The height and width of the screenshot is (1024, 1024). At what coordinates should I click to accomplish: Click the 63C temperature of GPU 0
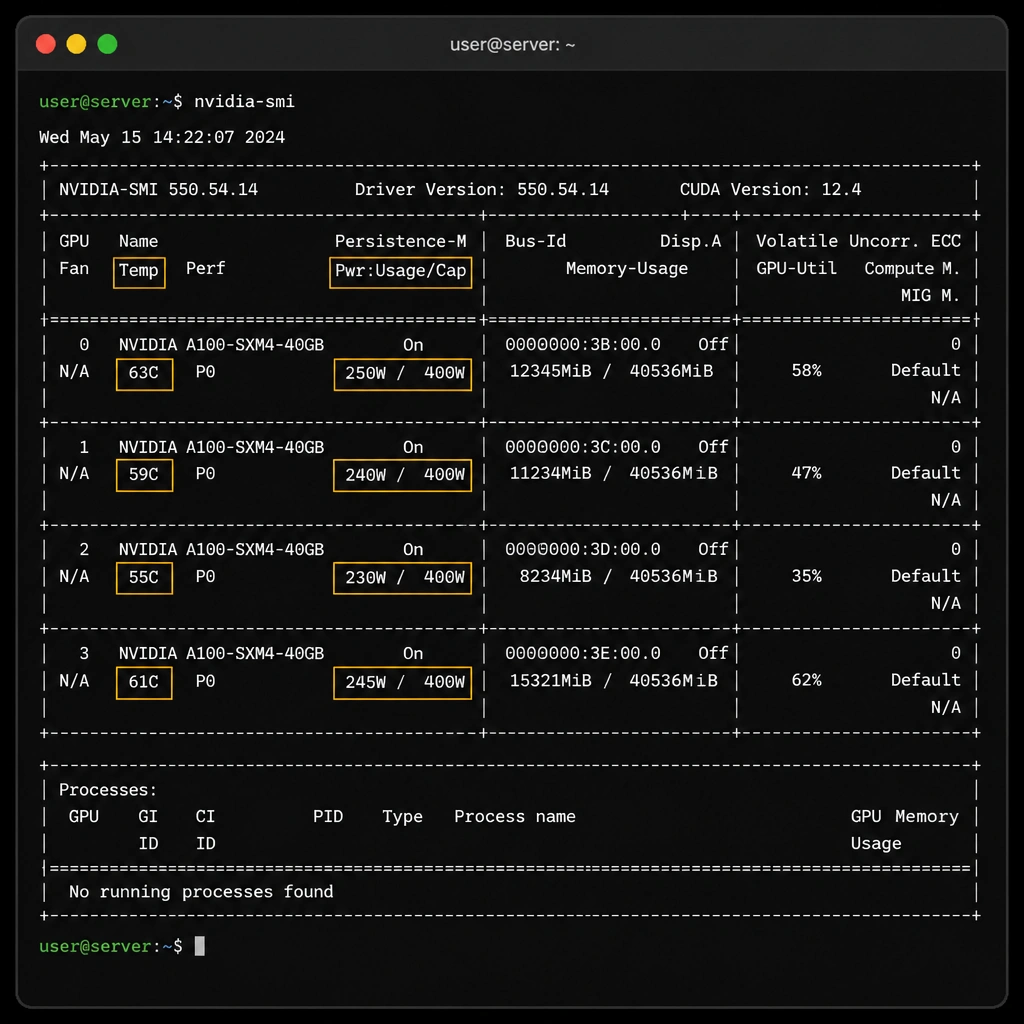click(x=144, y=374)
